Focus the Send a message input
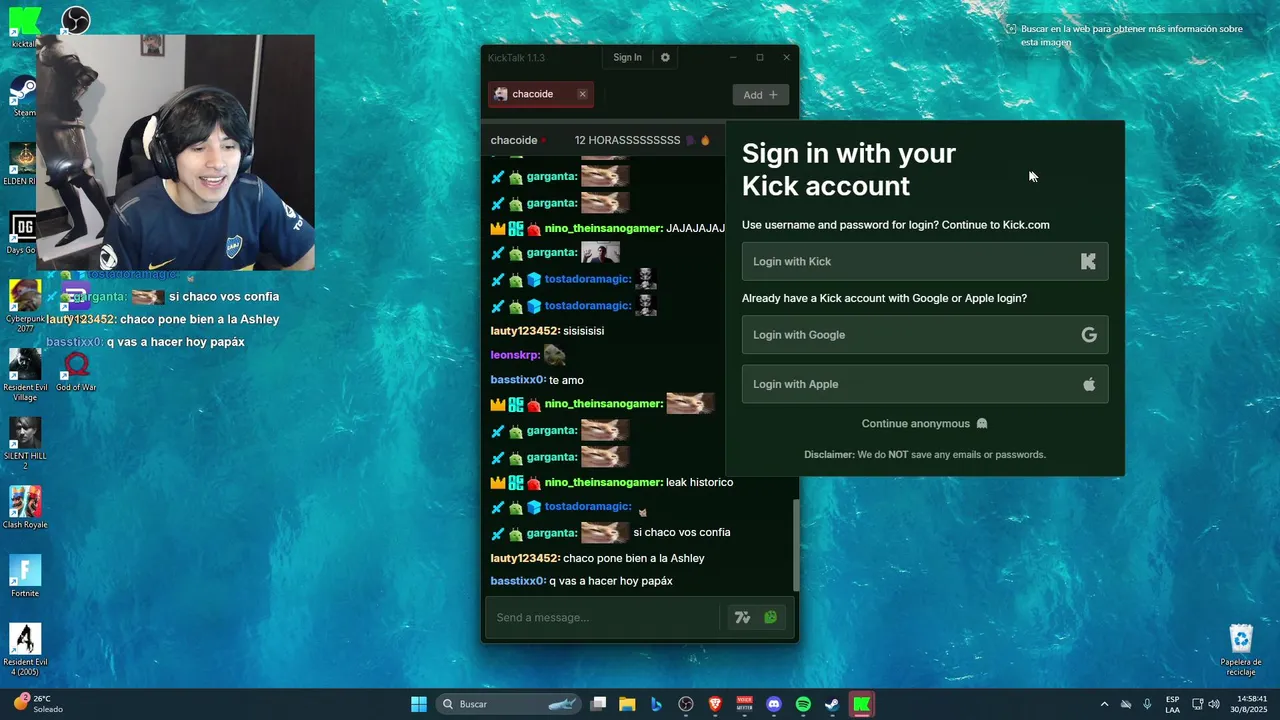Image resolution: width=1280 pixels, height=720 pixels. pyautogui.click(x=603, y=617)
